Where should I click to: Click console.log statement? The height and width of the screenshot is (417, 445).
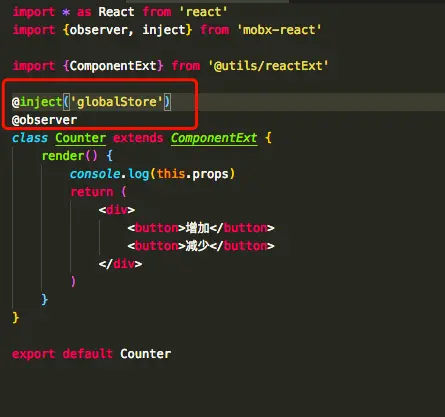tap(152, 174)
